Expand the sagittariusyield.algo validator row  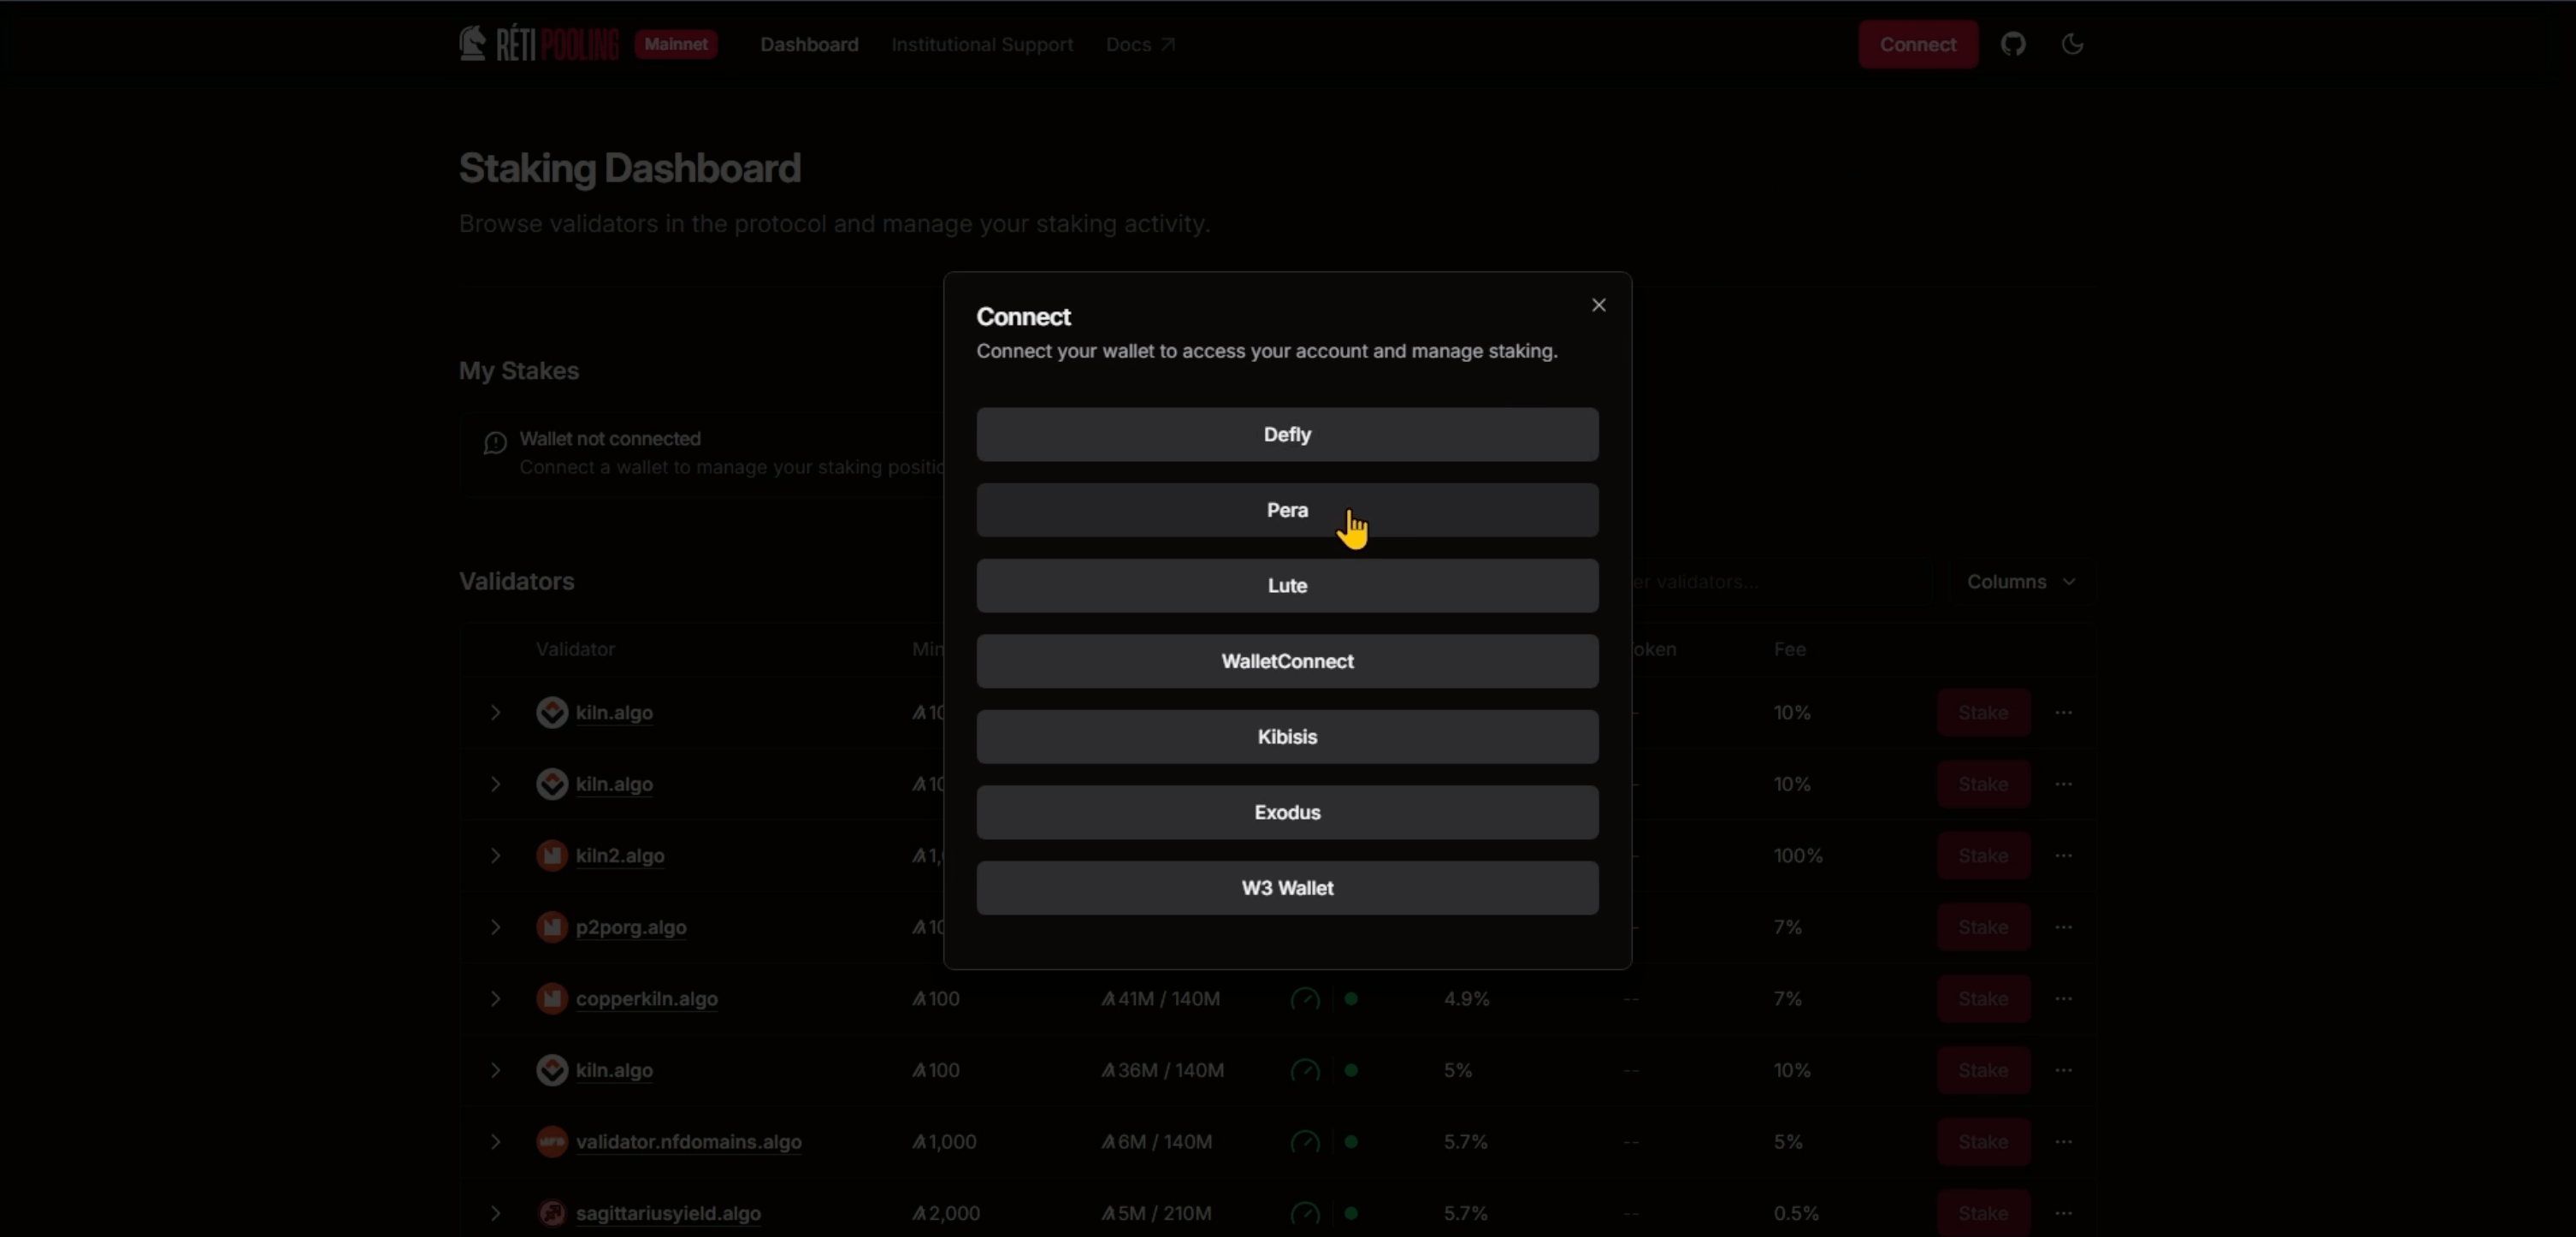[x=496, y=1213]
